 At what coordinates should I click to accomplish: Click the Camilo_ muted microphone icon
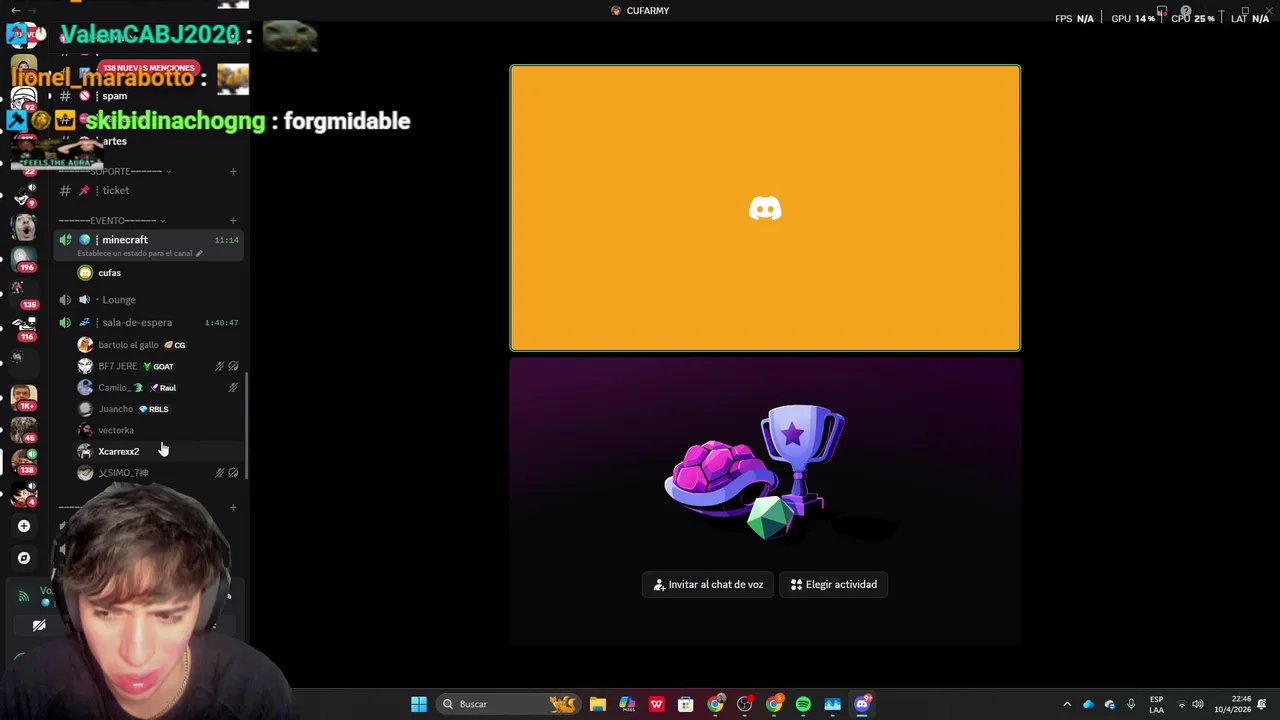[233, 388]
